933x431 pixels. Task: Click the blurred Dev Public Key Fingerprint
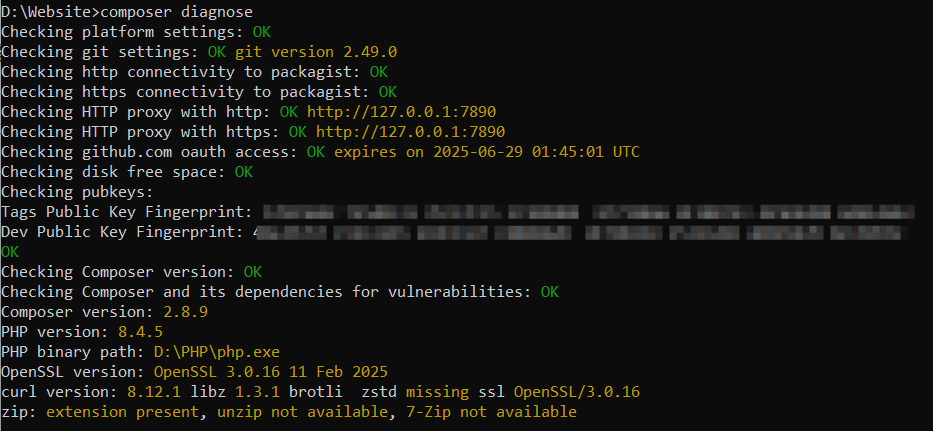(580, 232)
